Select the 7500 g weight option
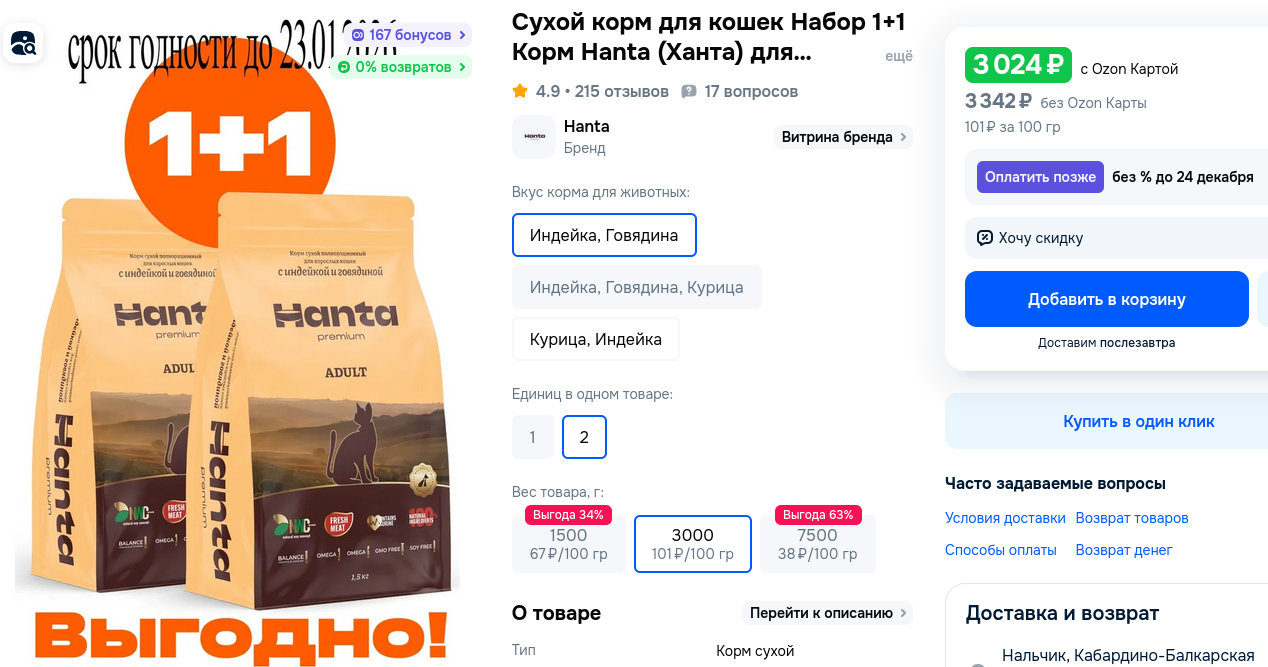The image size is (1268, 667). pos(817,543)
